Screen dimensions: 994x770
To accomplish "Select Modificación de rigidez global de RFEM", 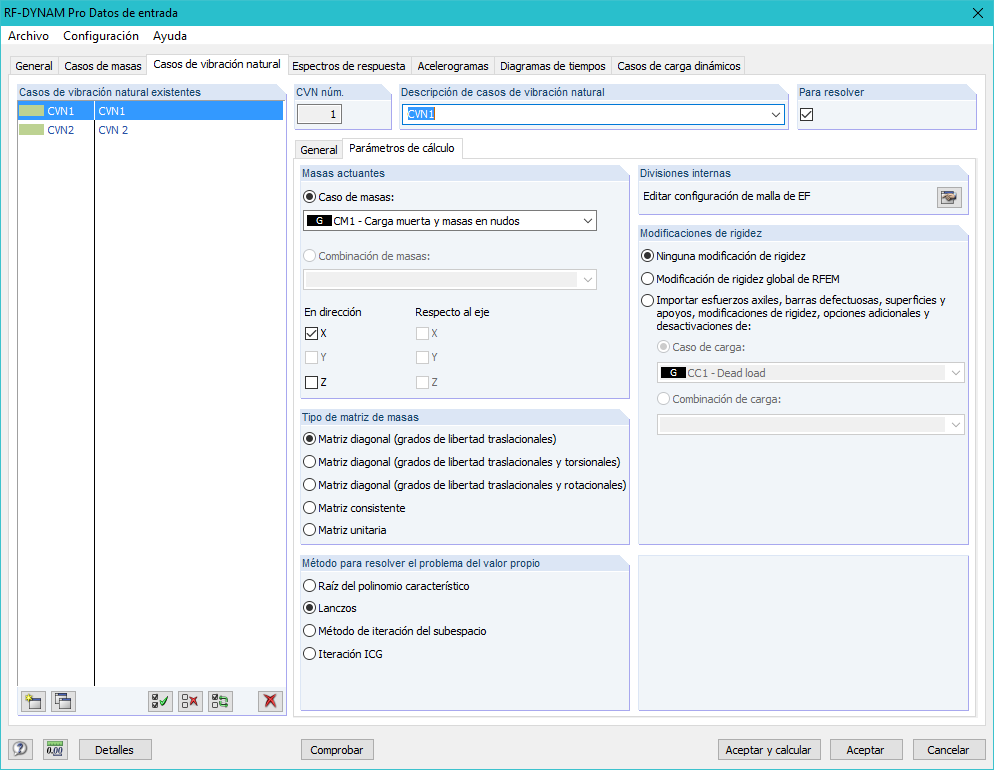I will click(647, 279).
